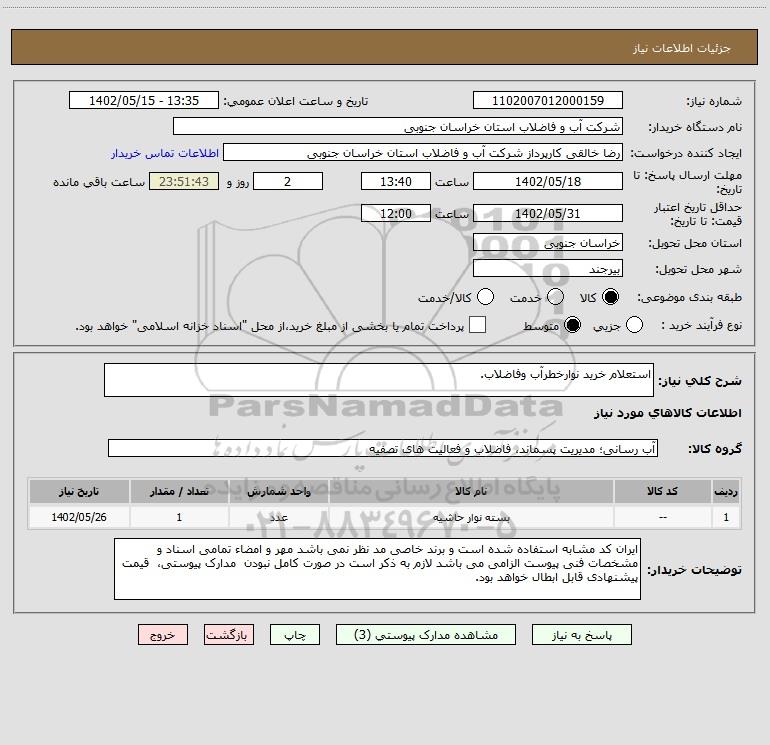Click the unit cell عدد
The height and width of the screenshot is (745, 770).
tap(278, 517)
